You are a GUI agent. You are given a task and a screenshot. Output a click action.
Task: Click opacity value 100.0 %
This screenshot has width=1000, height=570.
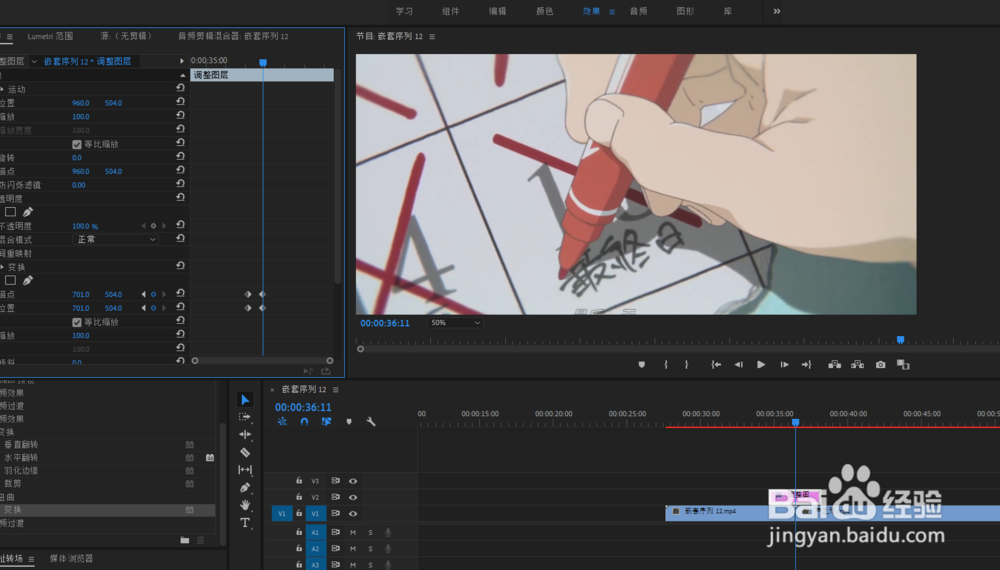(x=85, y=226)
